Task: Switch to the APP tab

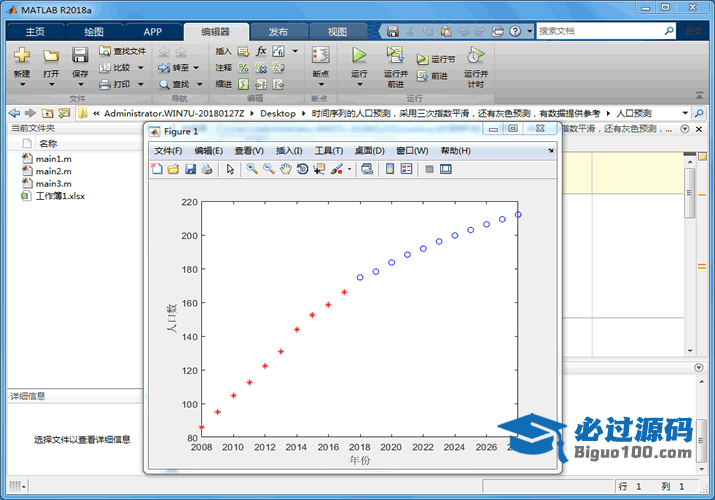Action: 152,32
